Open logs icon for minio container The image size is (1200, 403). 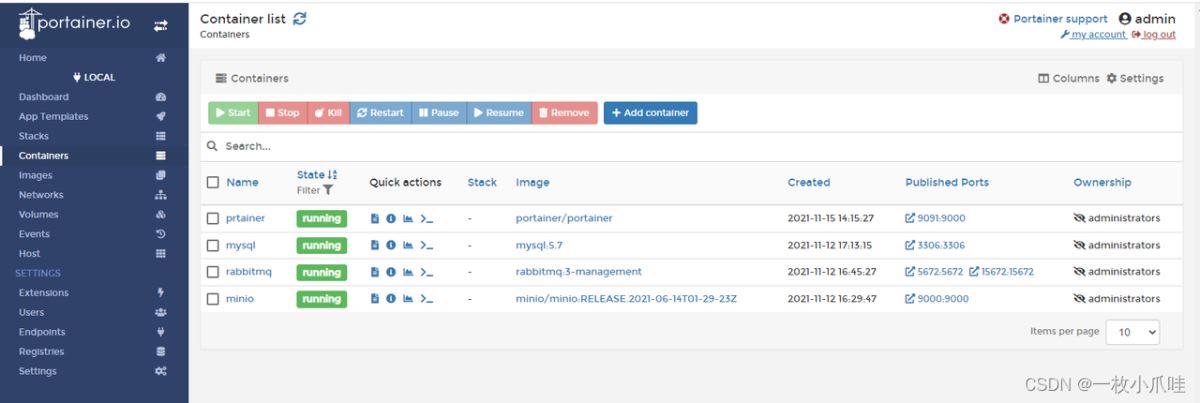coord(375,298)
